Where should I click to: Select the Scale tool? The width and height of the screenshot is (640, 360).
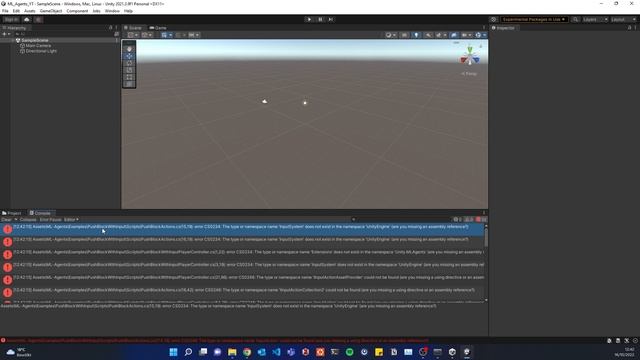(129, 70)
